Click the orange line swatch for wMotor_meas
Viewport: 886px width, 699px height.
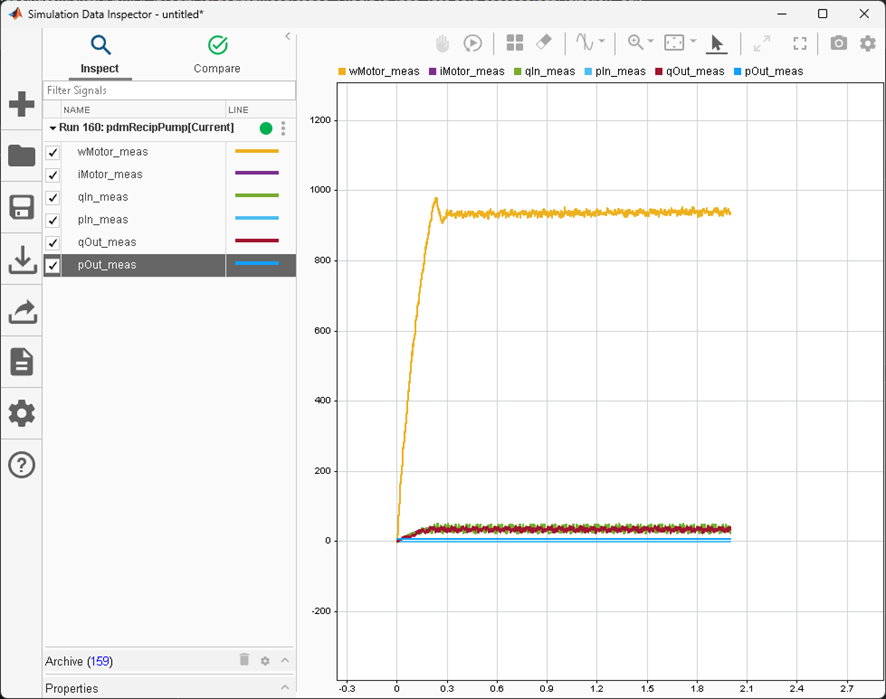coord(257,151)
